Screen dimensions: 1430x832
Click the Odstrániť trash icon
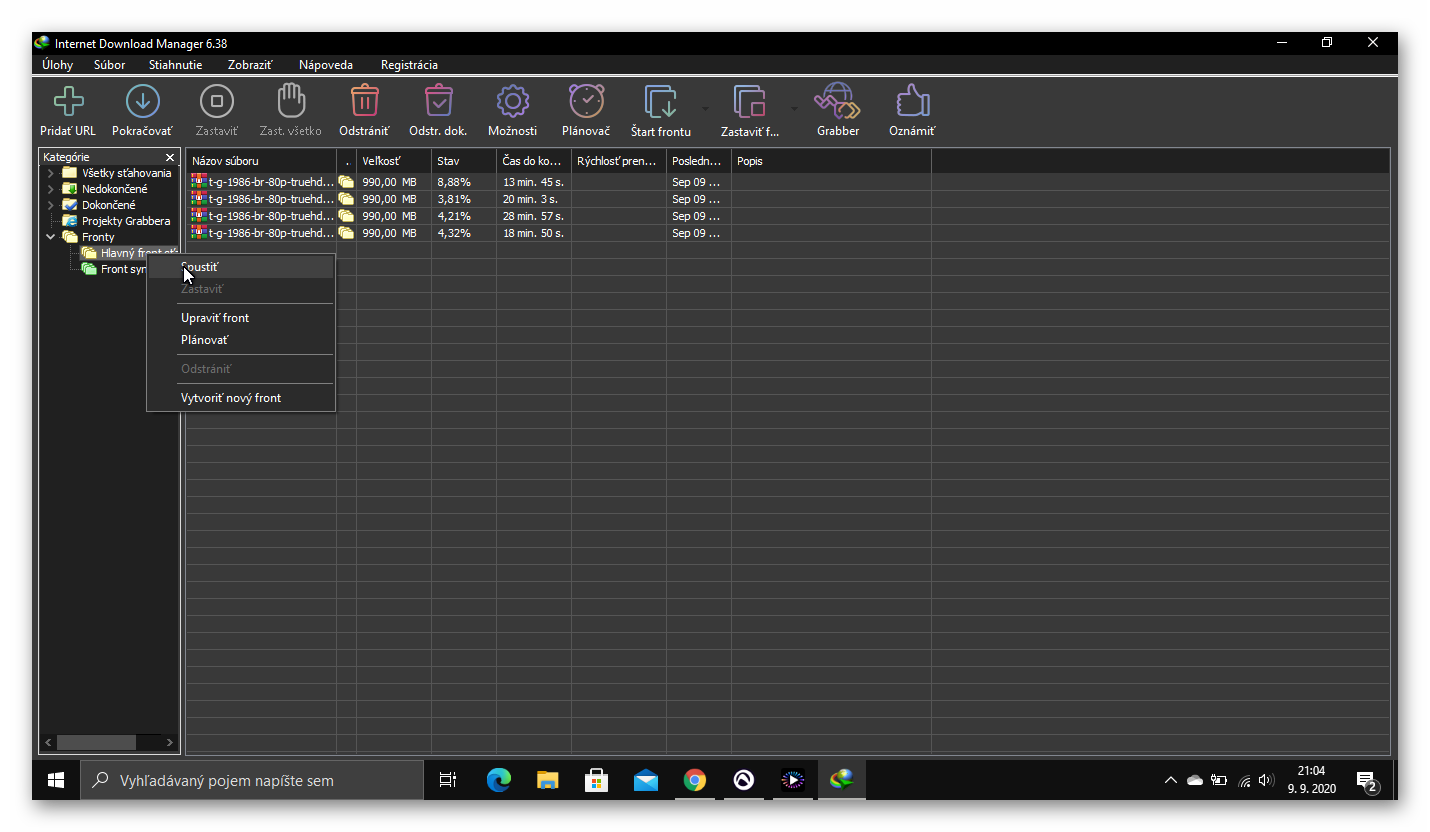364,102
